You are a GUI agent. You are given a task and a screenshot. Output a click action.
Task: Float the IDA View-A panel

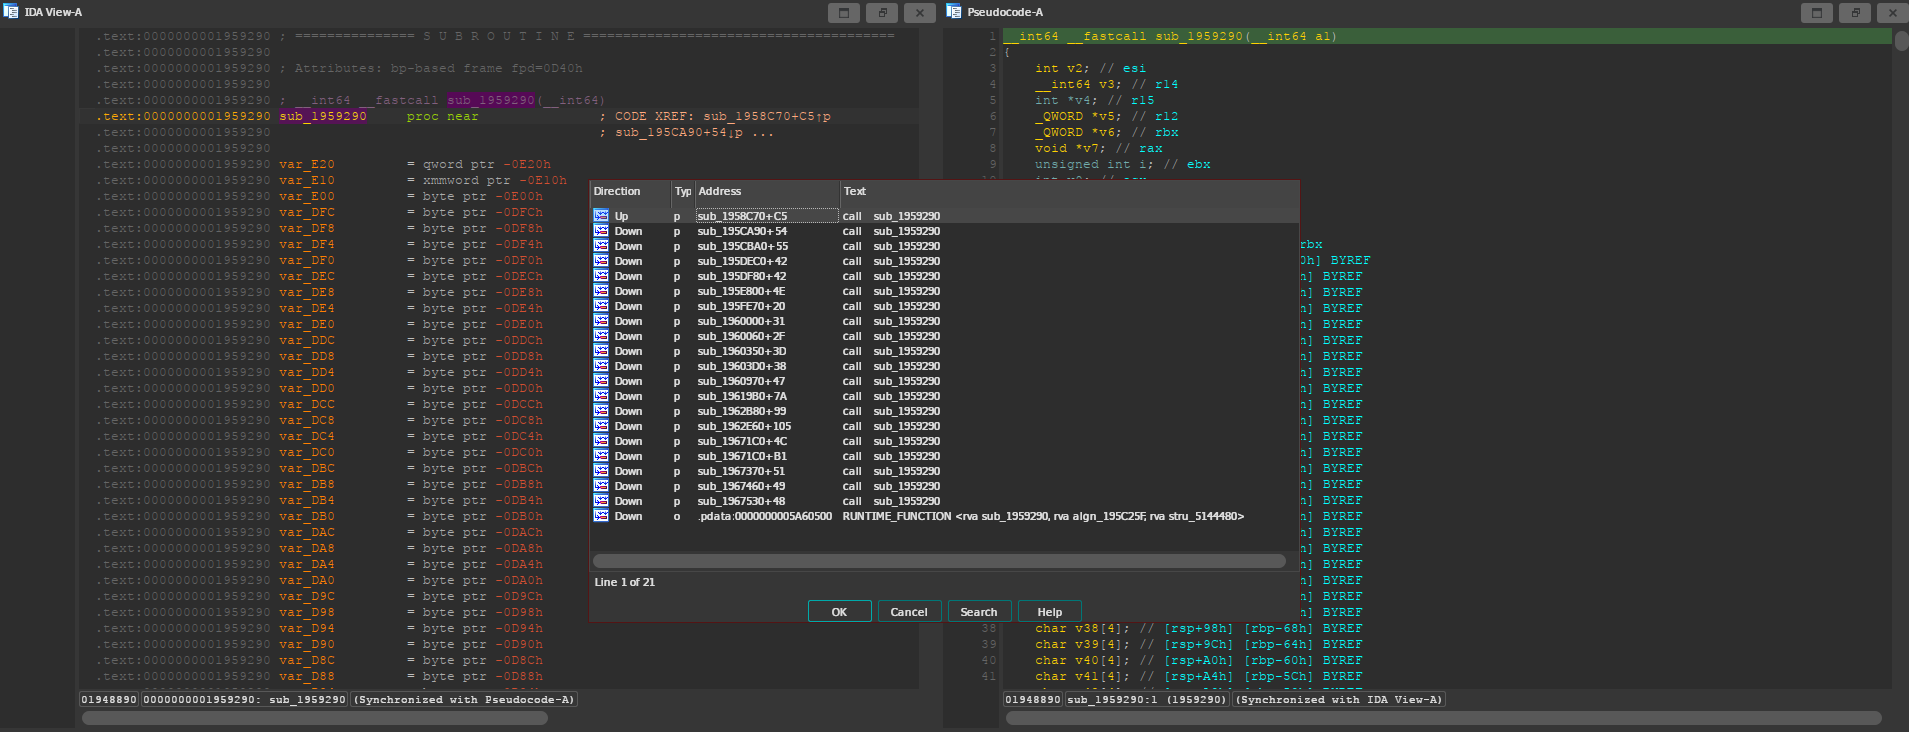tap(882, 13)
